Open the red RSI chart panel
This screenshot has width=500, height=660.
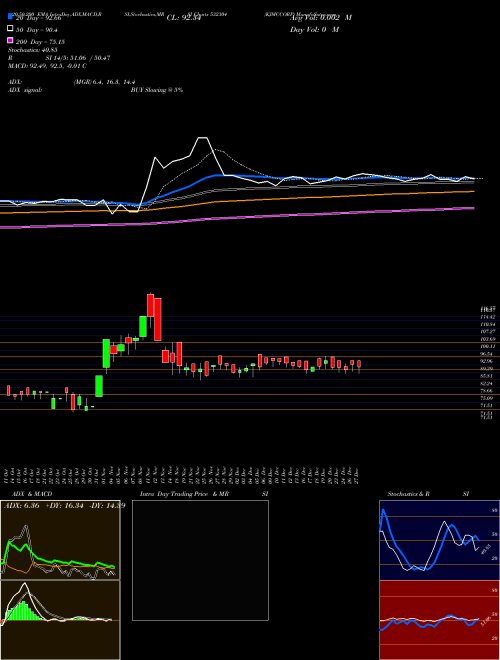coord(439,620)
